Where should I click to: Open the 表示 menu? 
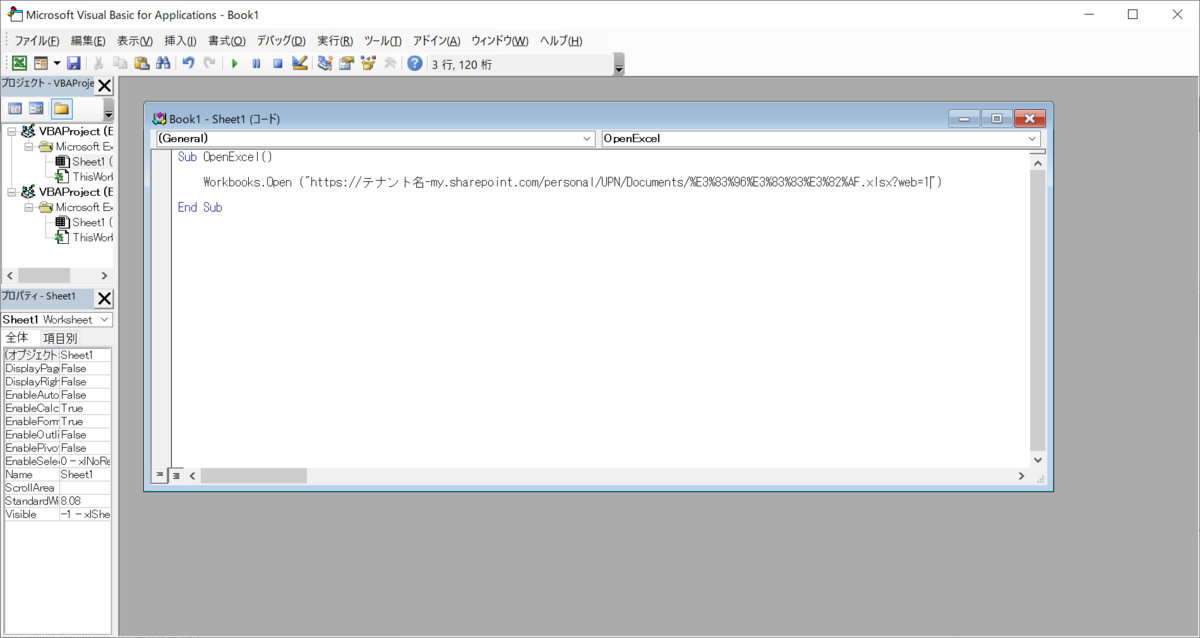[x=135, y=40]
